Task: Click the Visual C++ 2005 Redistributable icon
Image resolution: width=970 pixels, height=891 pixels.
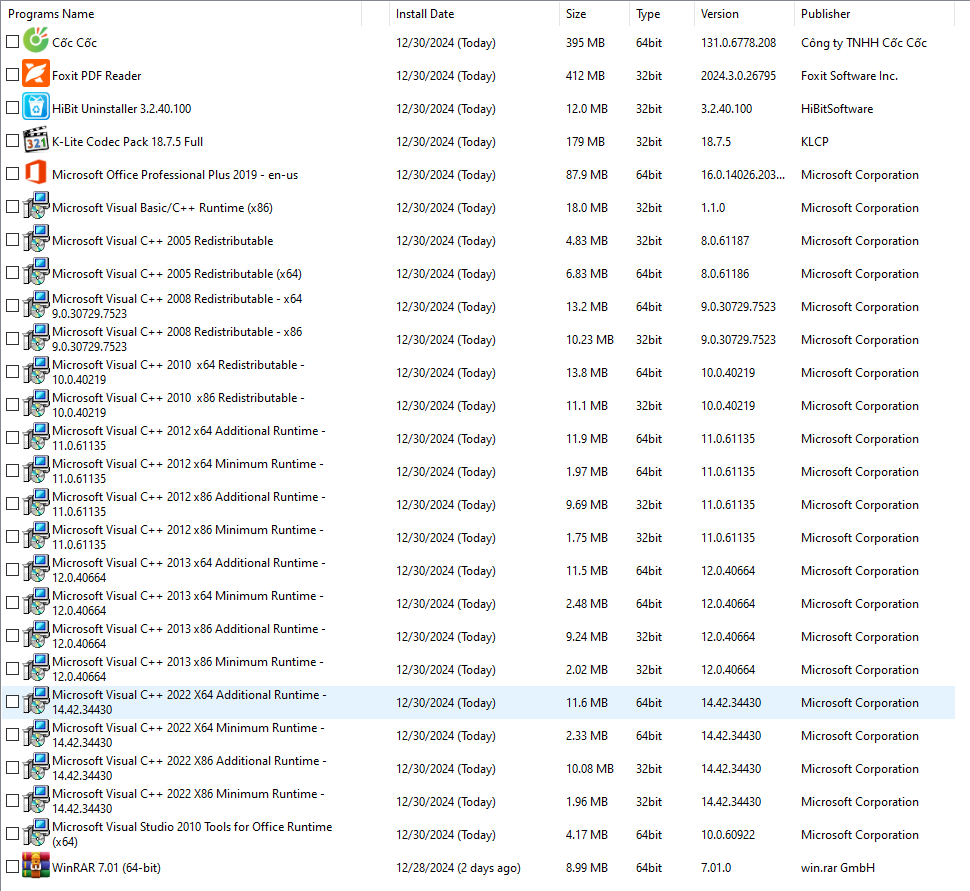Action: click(36, 240)
